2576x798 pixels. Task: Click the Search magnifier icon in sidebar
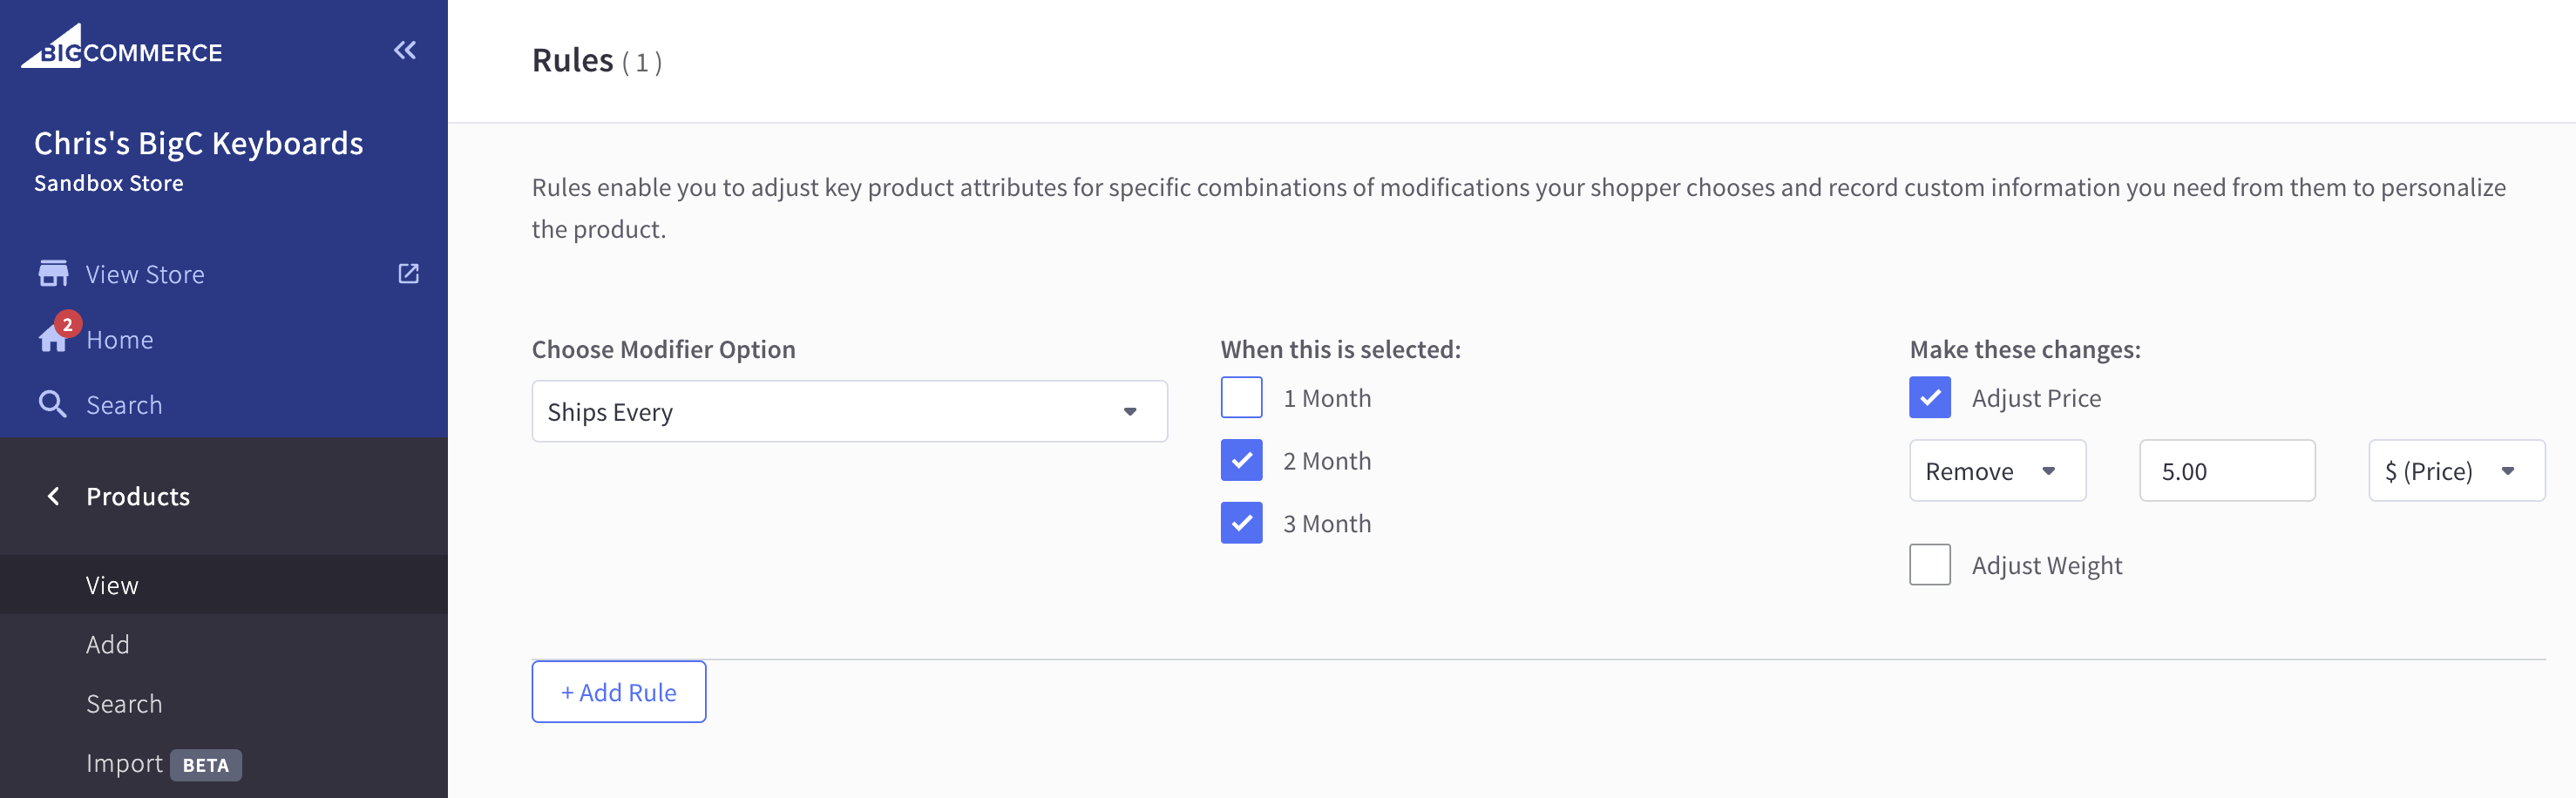coord(52,404)
